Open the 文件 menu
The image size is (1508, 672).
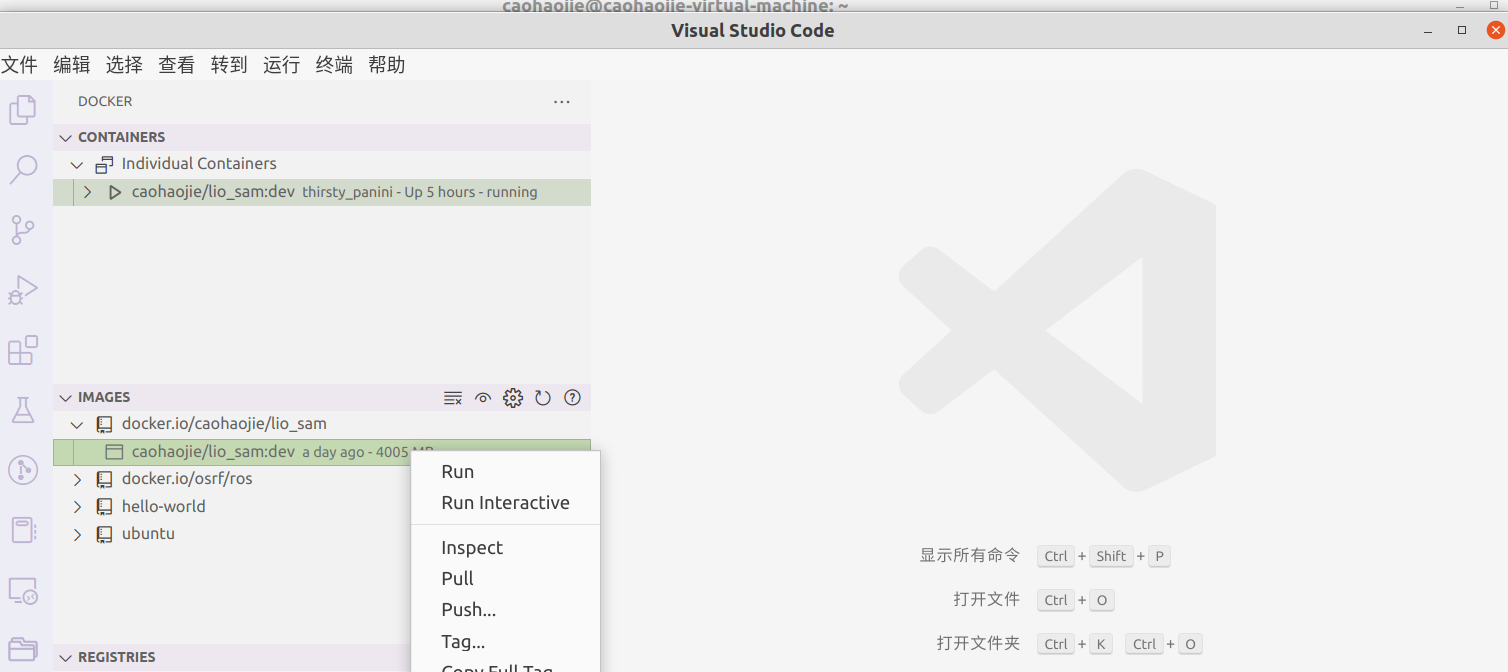19,65
